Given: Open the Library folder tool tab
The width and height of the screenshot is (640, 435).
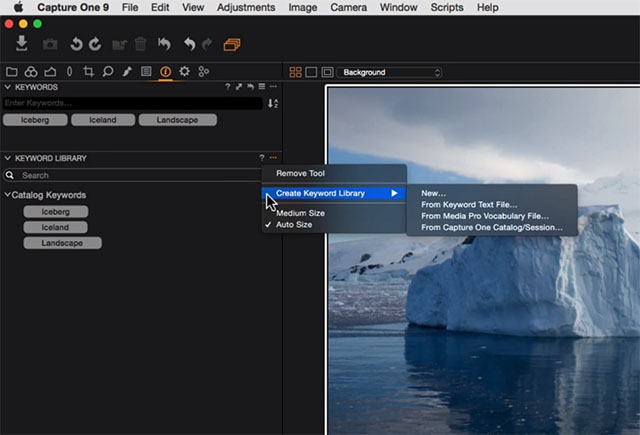Looking at the screenshot, I should 12,72.
